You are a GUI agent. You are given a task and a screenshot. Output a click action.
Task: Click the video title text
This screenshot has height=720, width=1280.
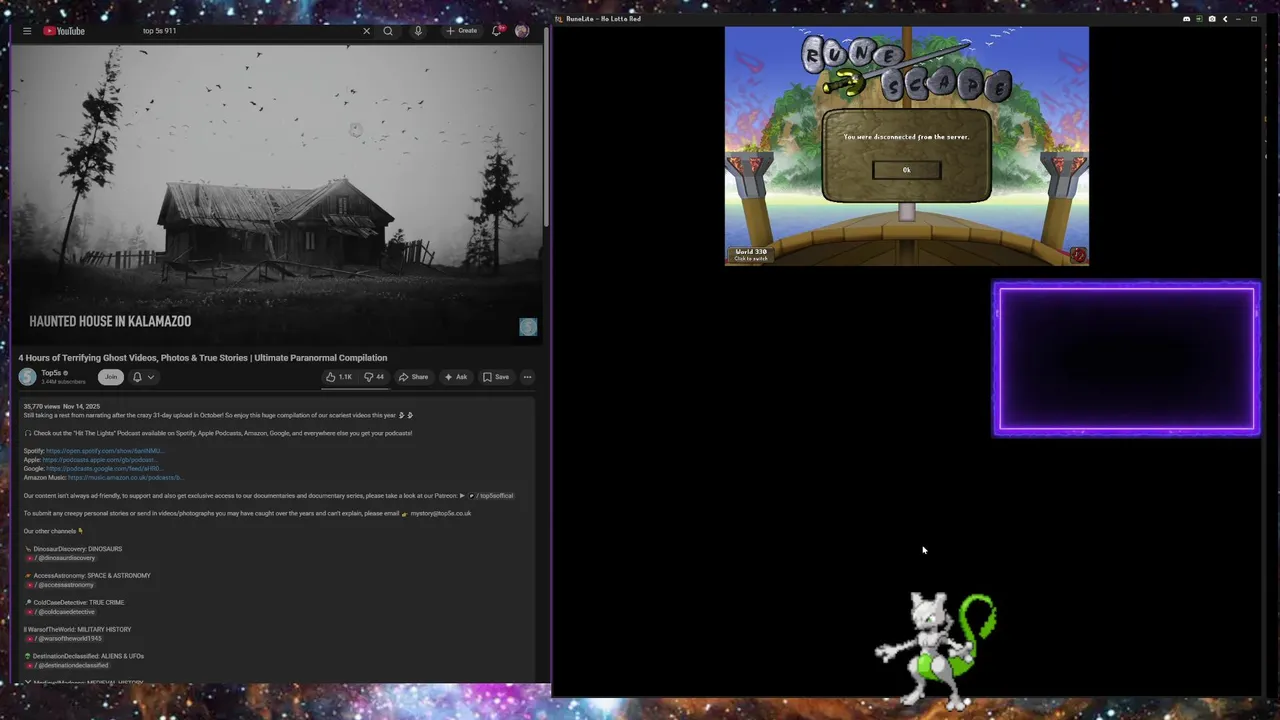[203, 358]
